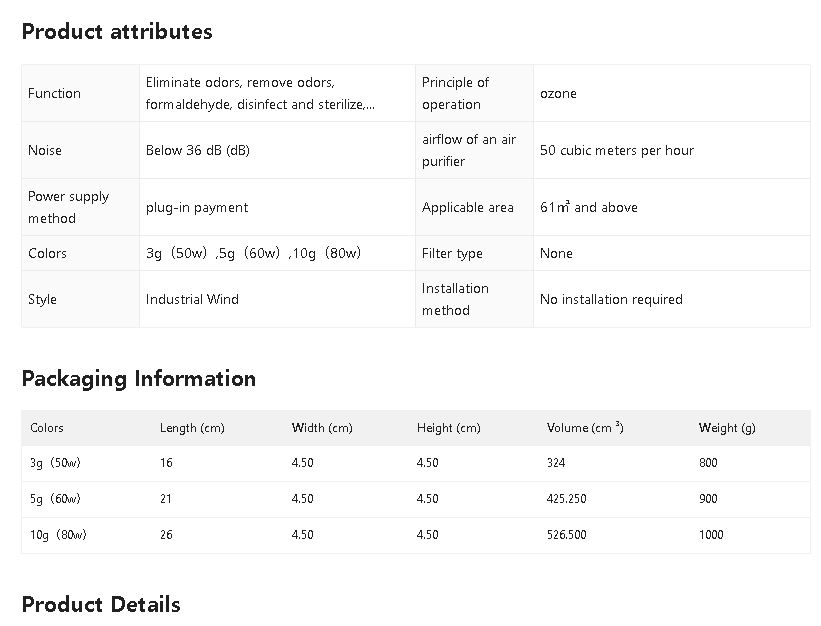Select the 3g (50w) packaging row
The image size is (821, 626).
(x=416, y=463)
